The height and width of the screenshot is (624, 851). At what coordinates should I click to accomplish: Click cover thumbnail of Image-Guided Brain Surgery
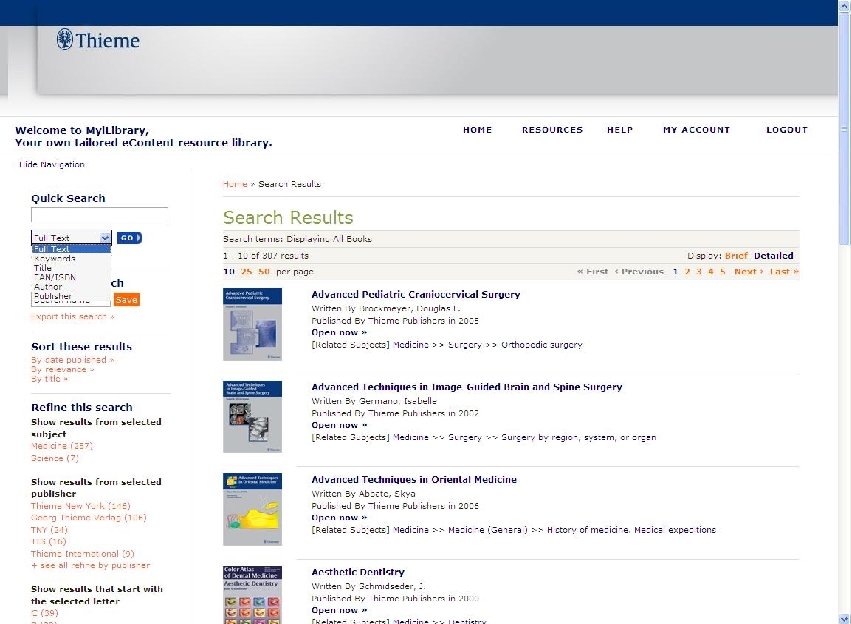(252, 417)
